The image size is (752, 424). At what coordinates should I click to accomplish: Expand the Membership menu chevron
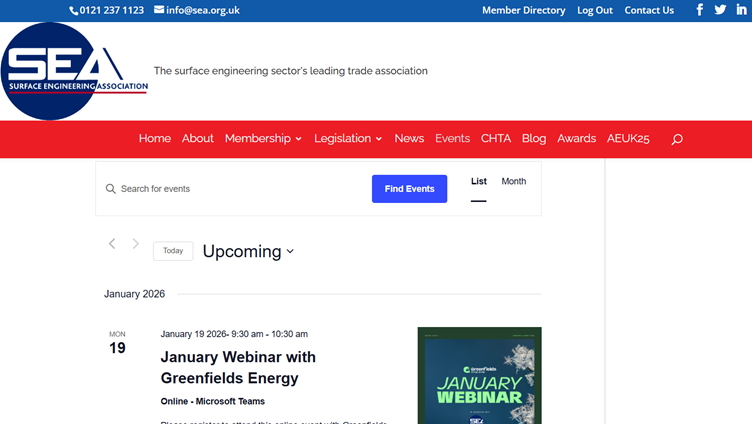pyautogui.click(x=299, y=139)
